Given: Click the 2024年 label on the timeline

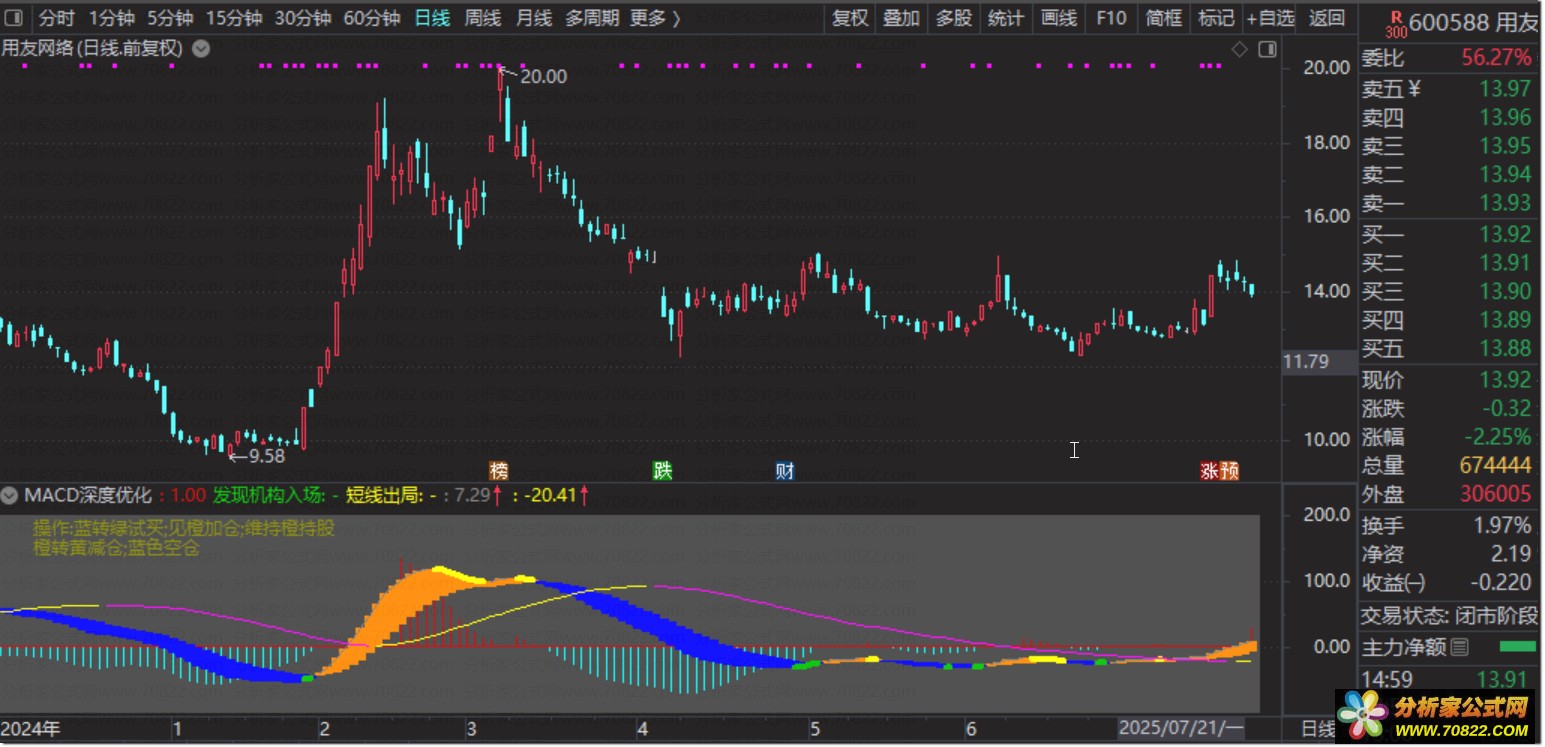Looking at the screenshot, I should tap(30, 728).
